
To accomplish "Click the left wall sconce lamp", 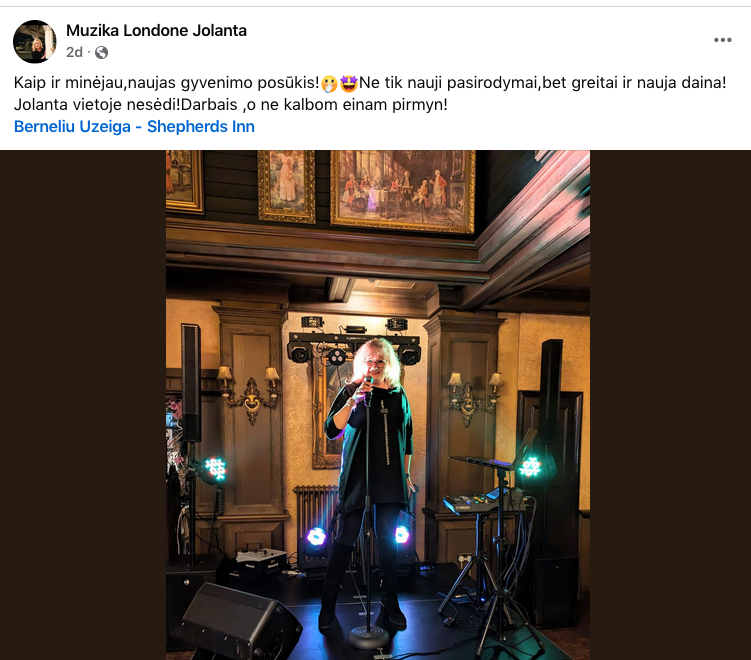I will pos(249,394).
